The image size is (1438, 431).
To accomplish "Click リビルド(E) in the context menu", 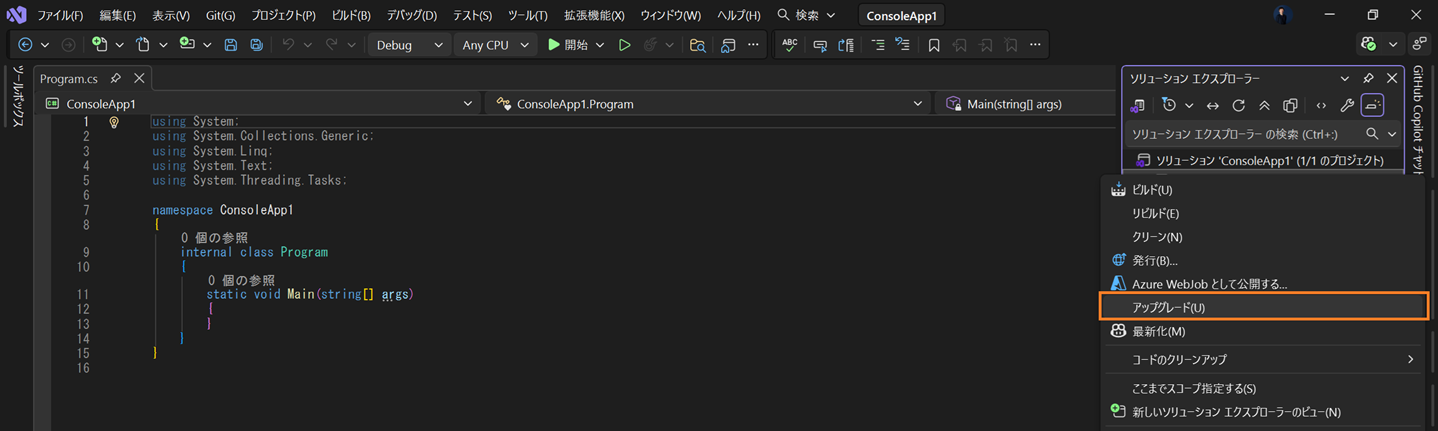I will coord(1264,213).
